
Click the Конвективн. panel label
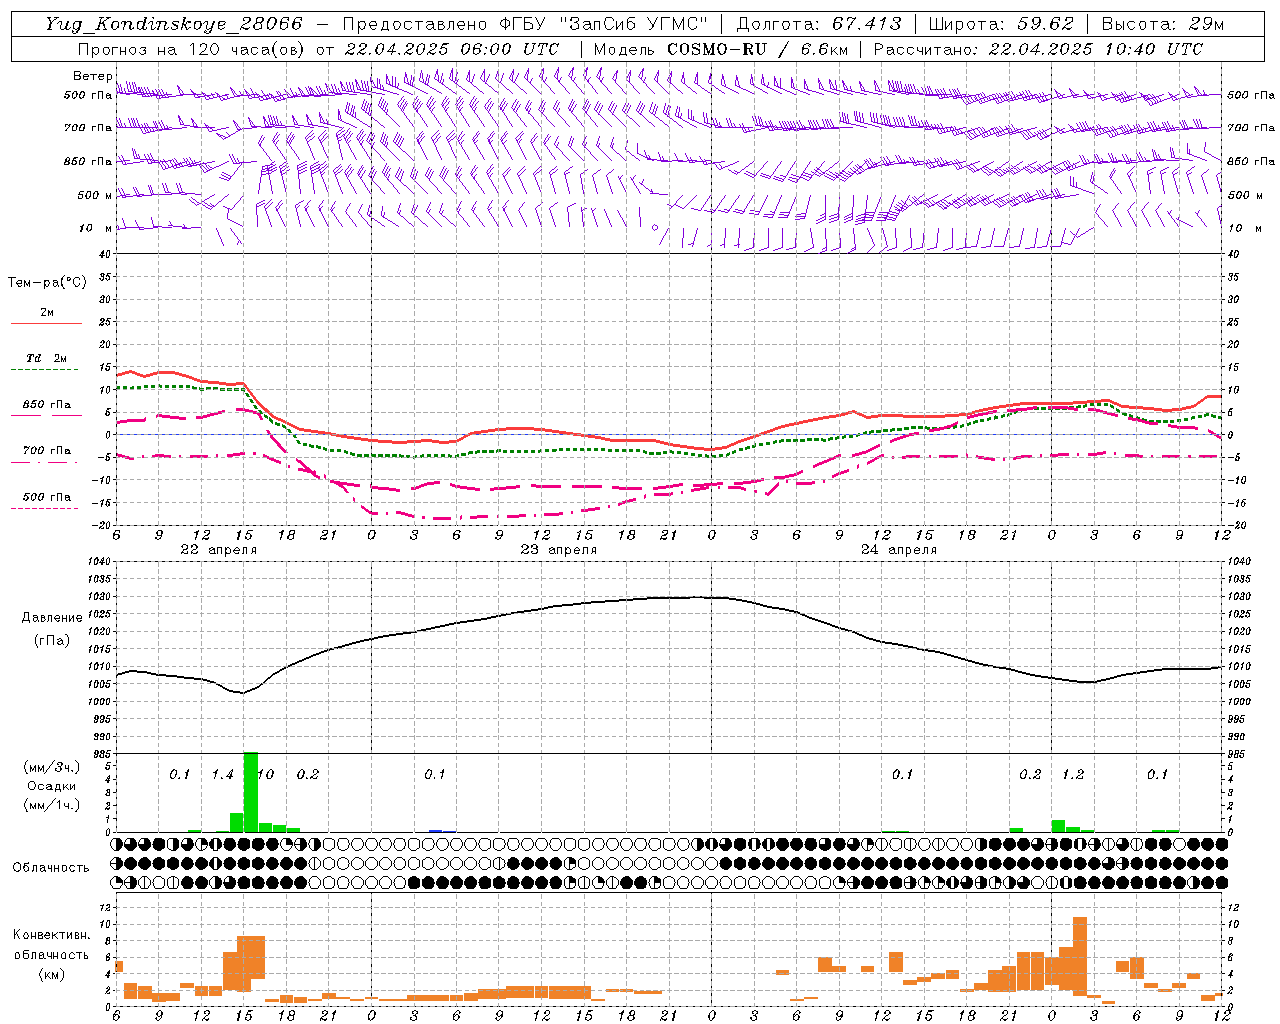pyautogui.click(x=51, y=935)
